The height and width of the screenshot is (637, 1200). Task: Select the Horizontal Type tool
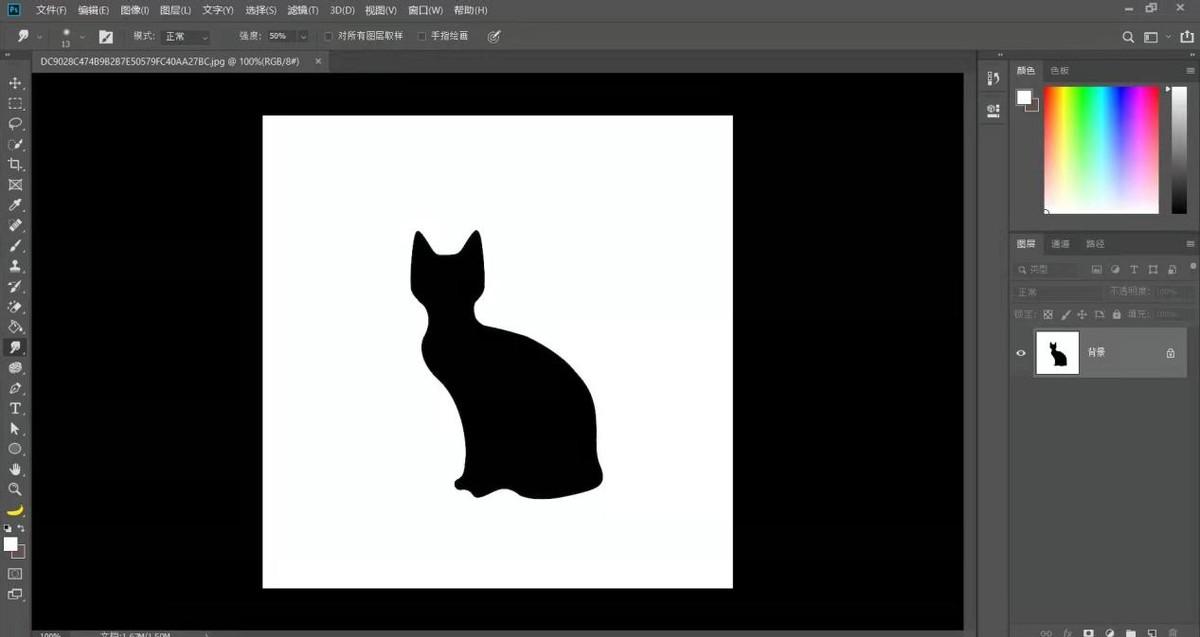15,408
